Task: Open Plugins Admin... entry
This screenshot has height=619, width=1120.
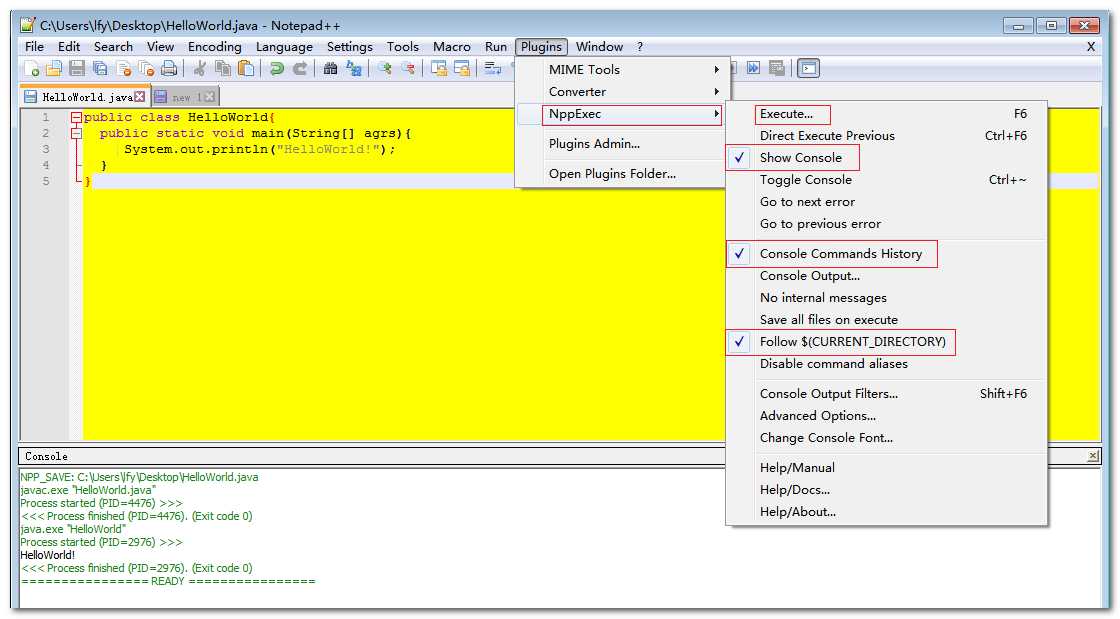Action: (x=594, y=144)
